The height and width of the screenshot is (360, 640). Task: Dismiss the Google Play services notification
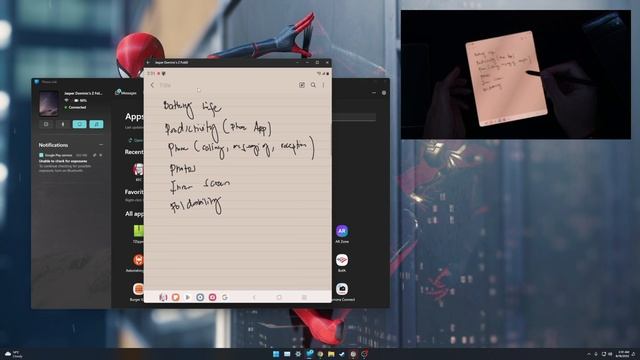(101, 155)
